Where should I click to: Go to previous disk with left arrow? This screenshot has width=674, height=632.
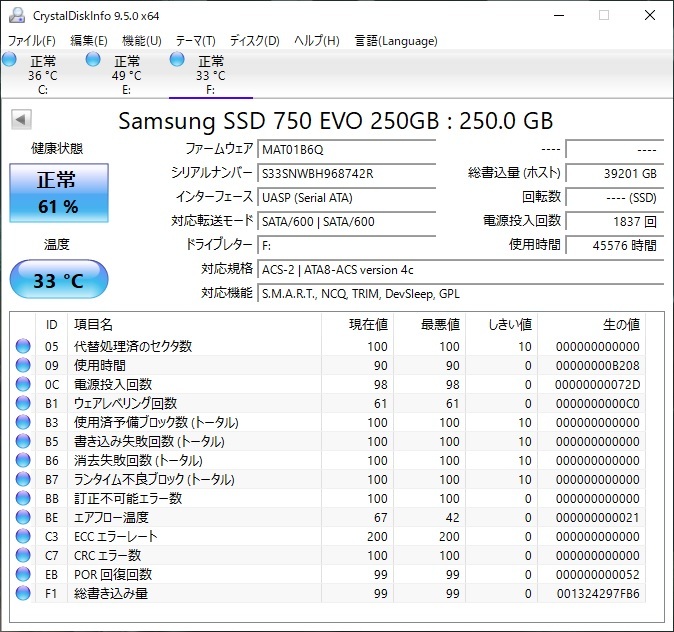pos(21,120)
